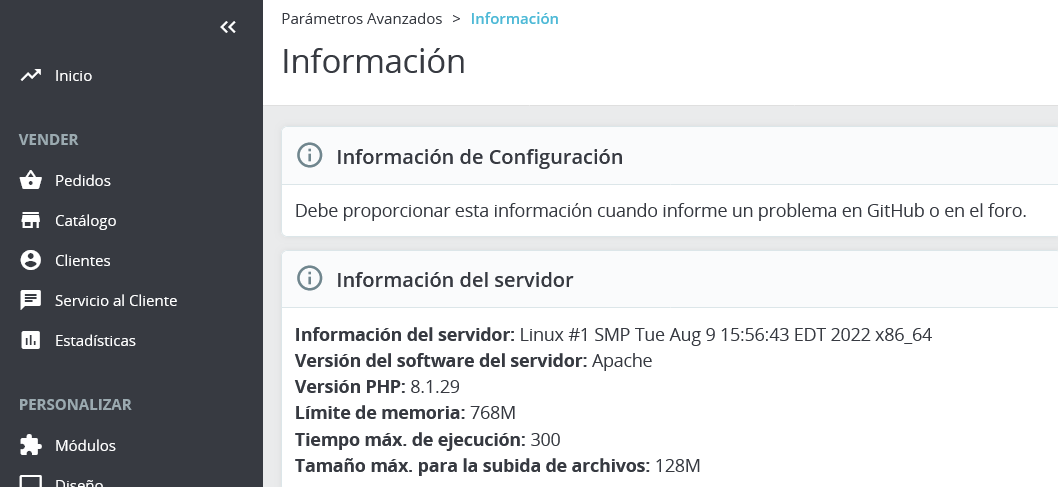Open the Módulos menu entry
Screen dimensions: 1058x487
pyautogui.click(x=85, y=446)
